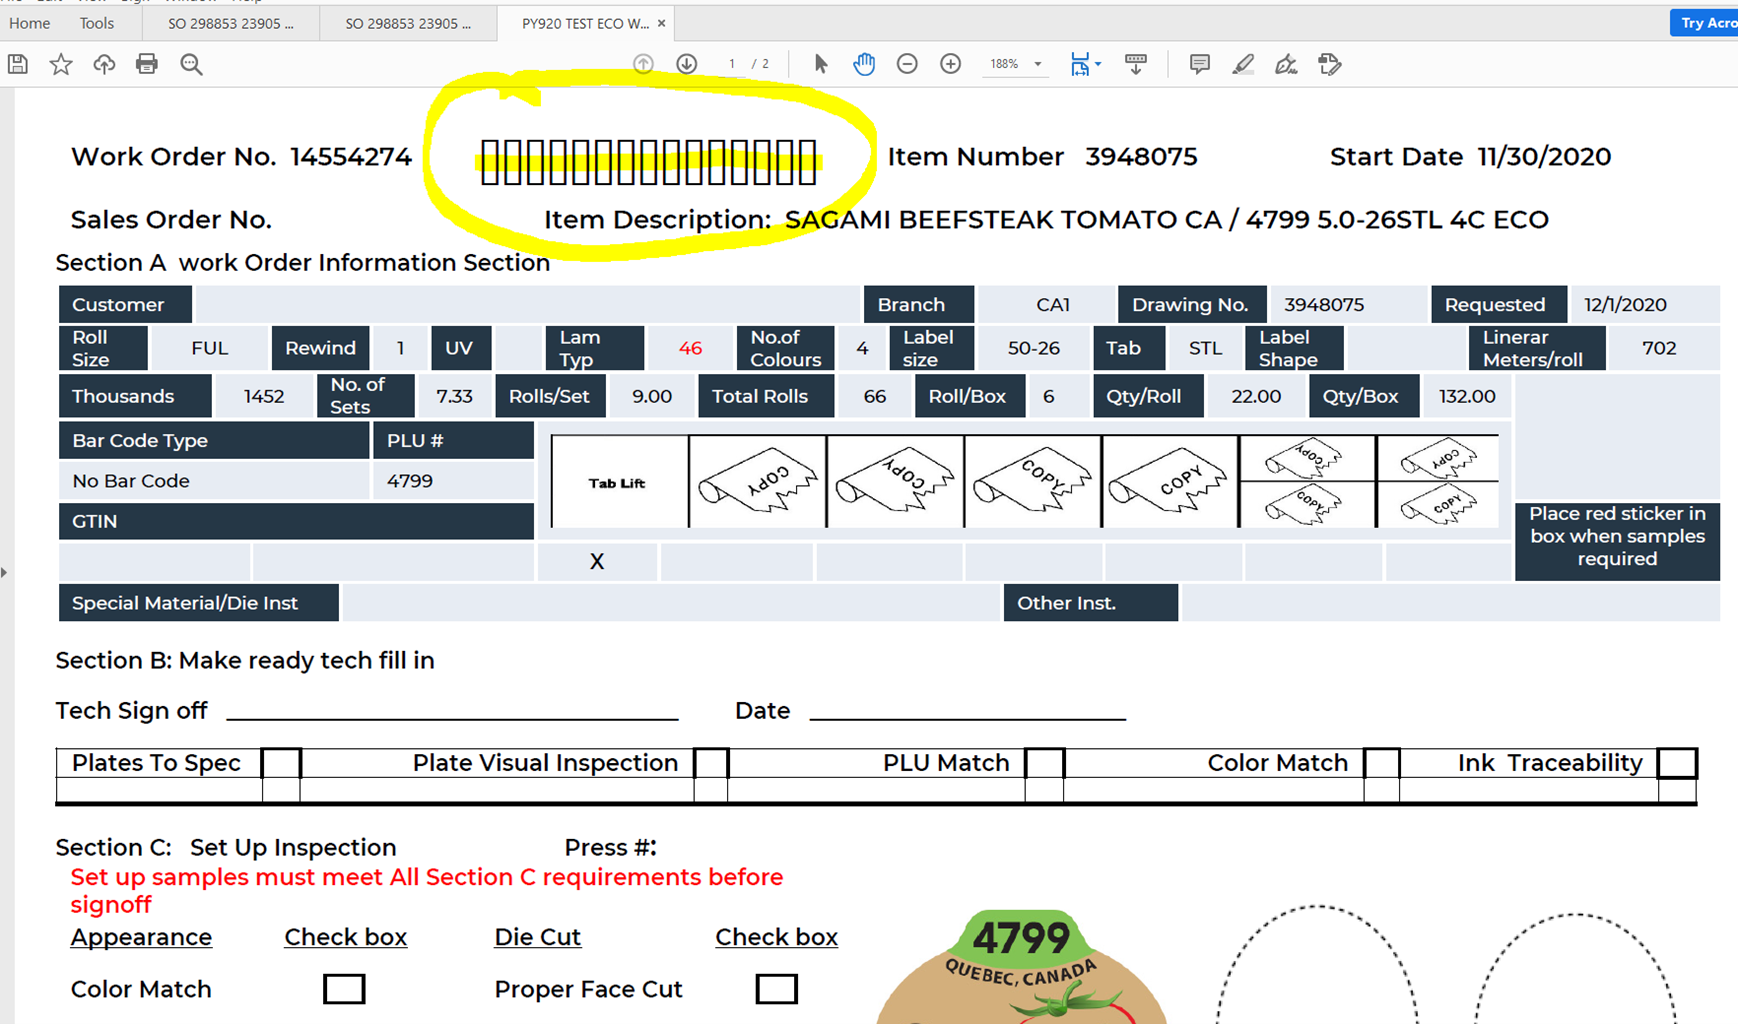Select Work Order No. 14554274 text
Screen dimensions: 1738x1024
tap(241, 157)
